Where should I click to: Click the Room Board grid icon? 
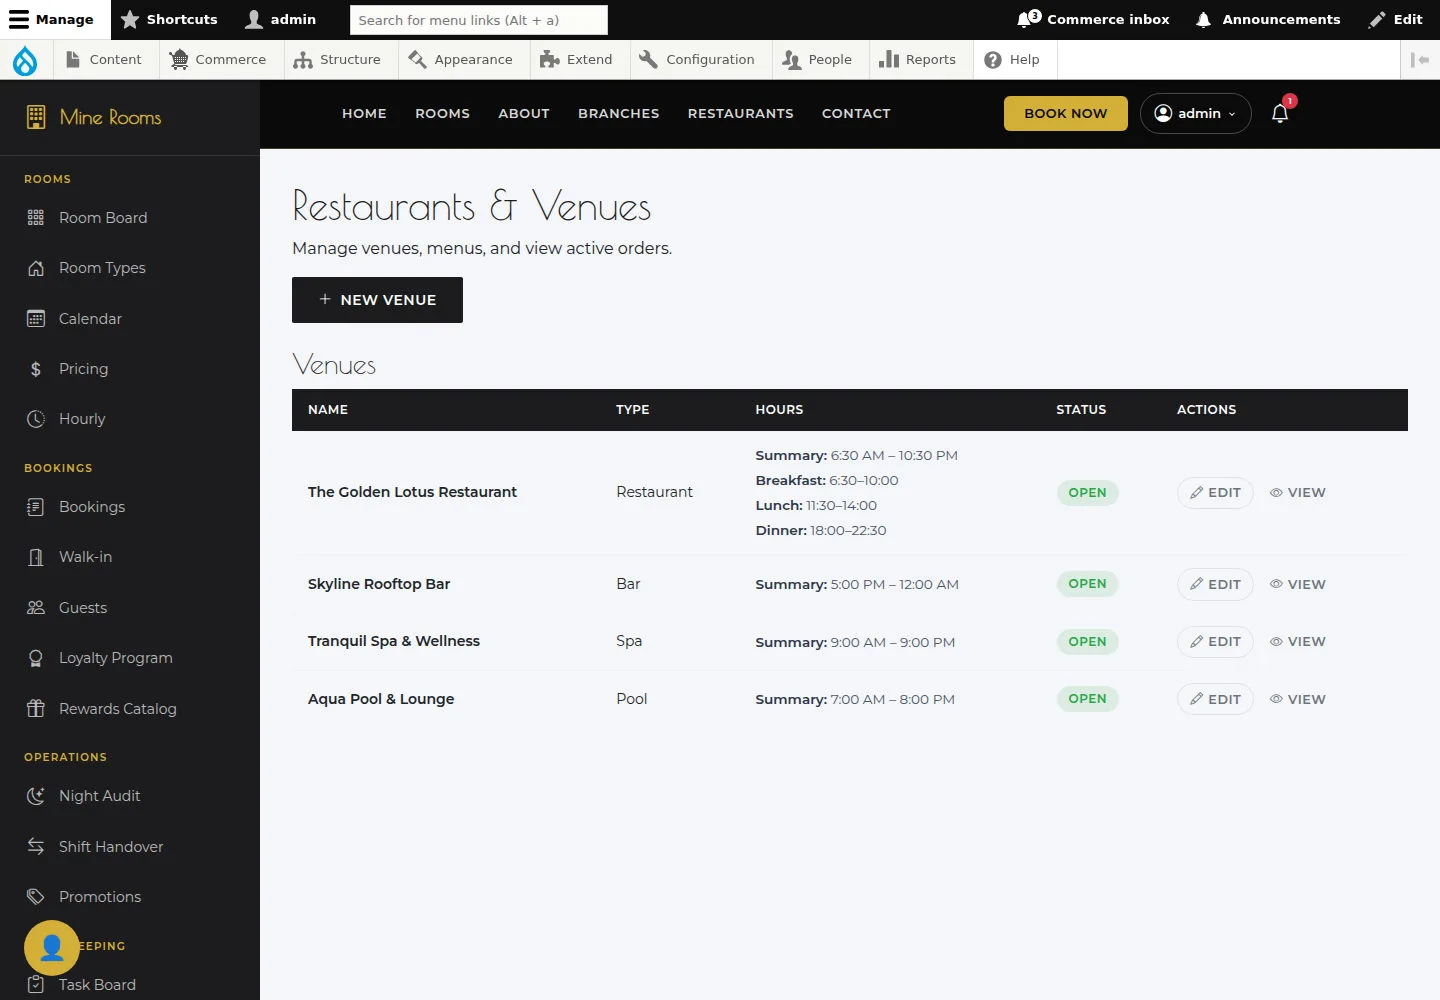[36, 218]
